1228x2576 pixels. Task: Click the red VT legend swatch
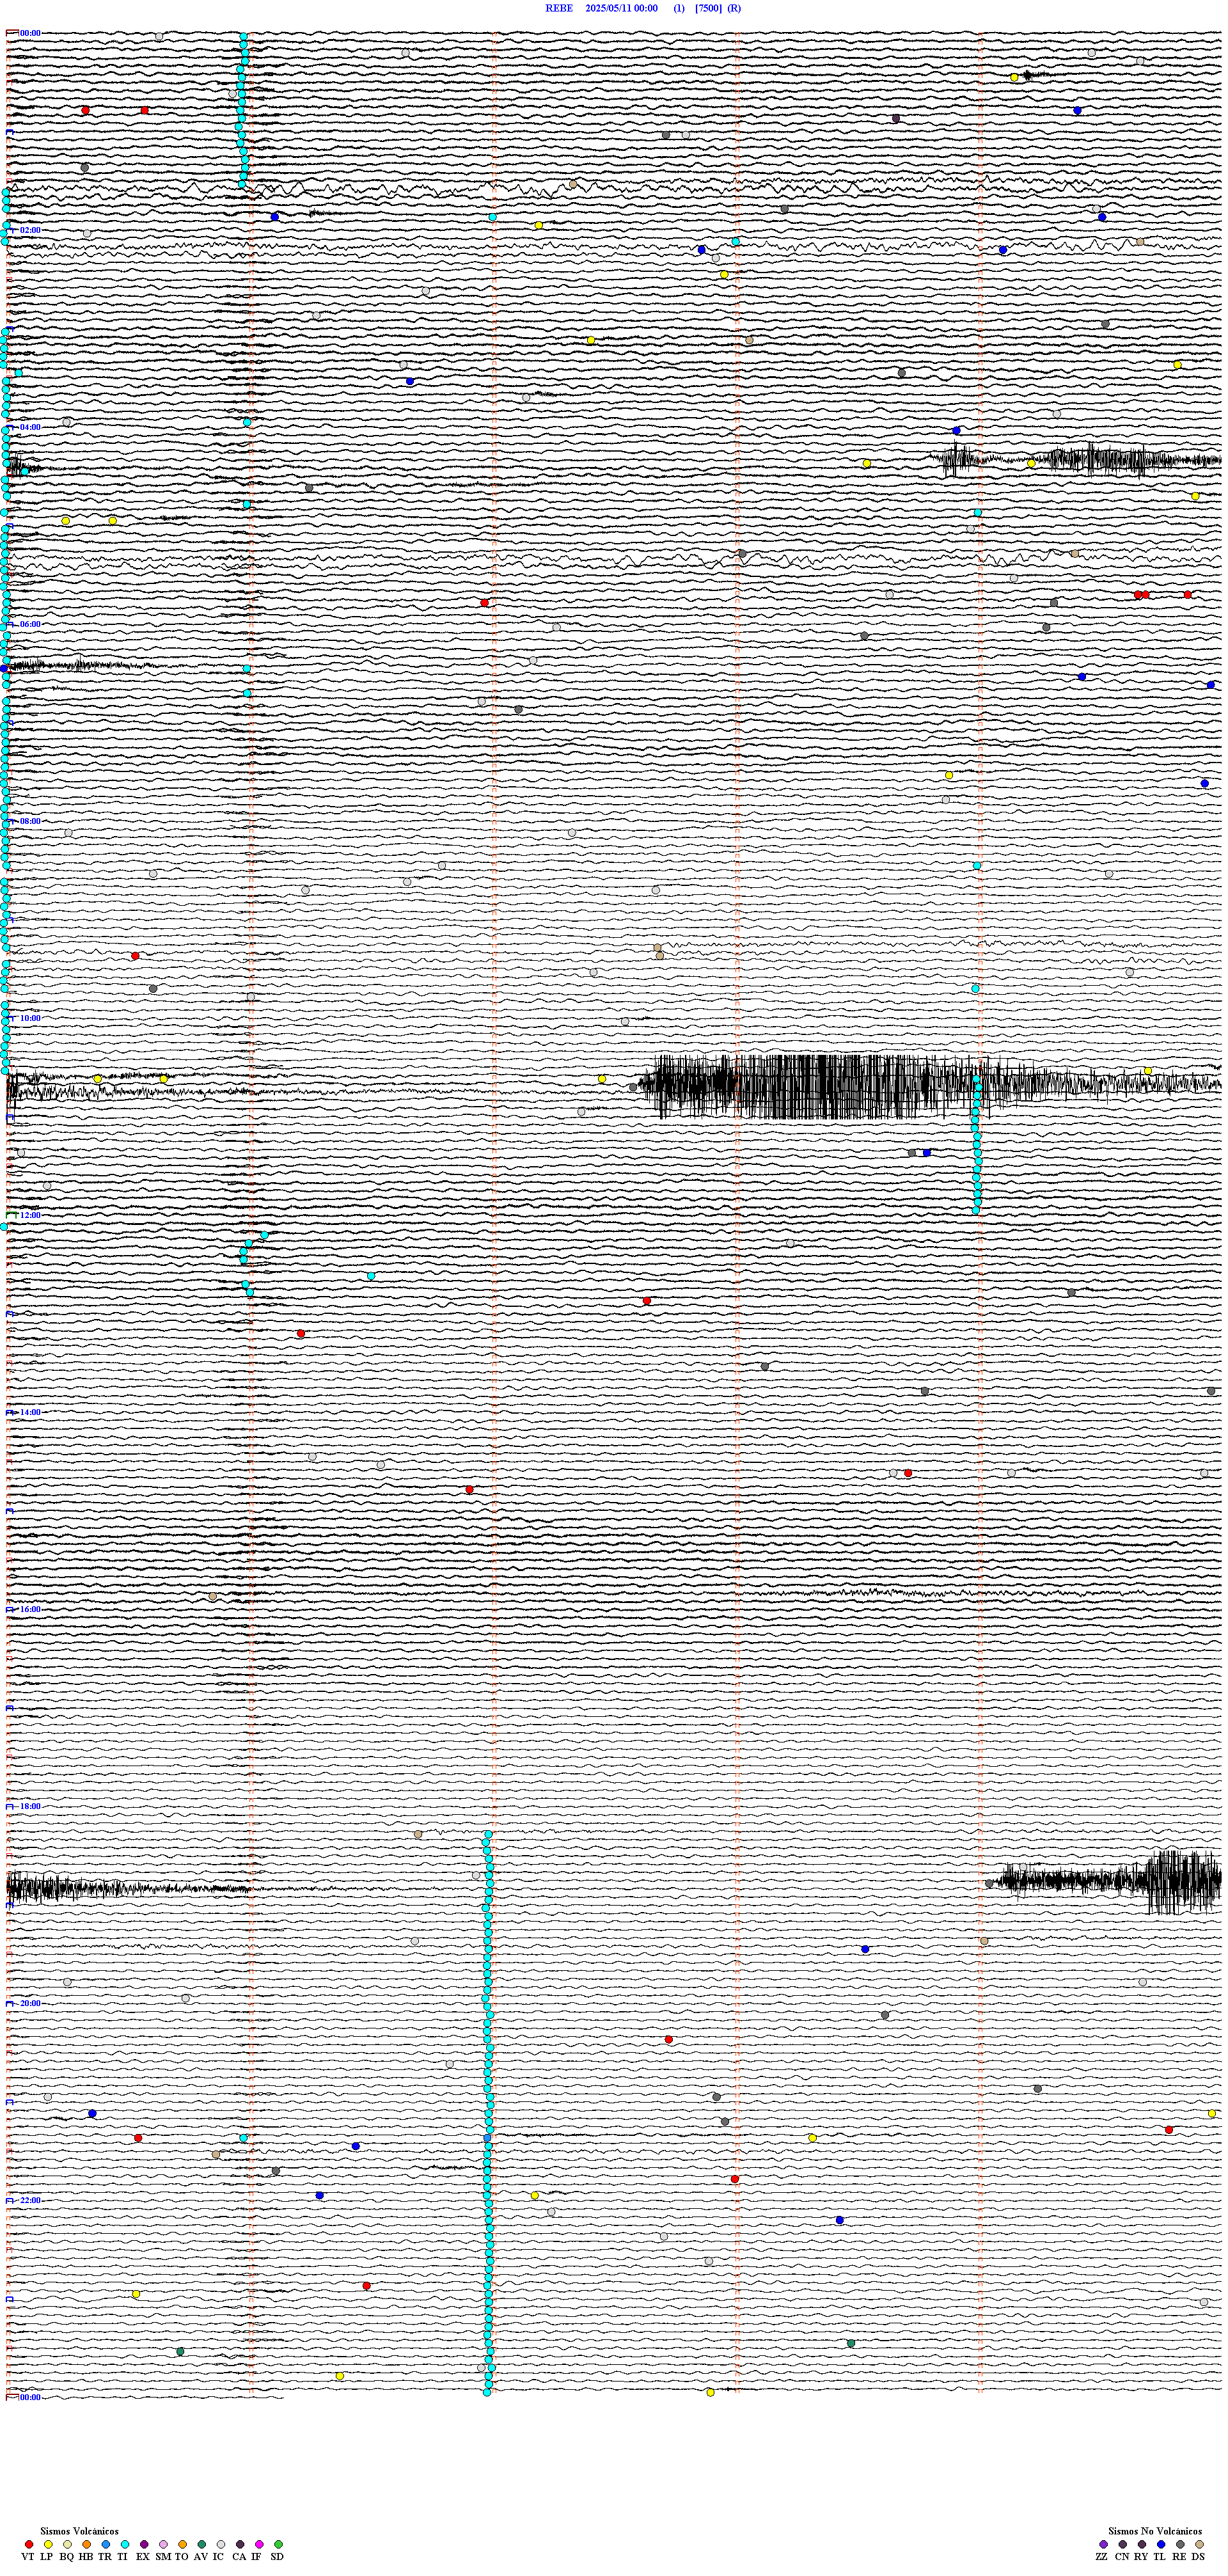(29, 2543)
